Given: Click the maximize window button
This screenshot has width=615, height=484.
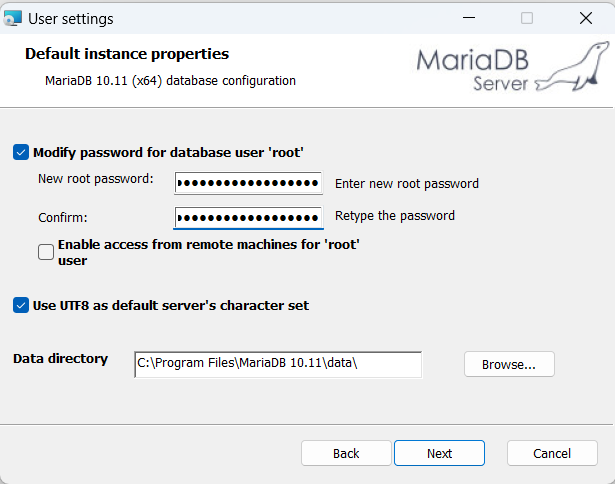Looking at the screenshot, I should pos(527,18).
